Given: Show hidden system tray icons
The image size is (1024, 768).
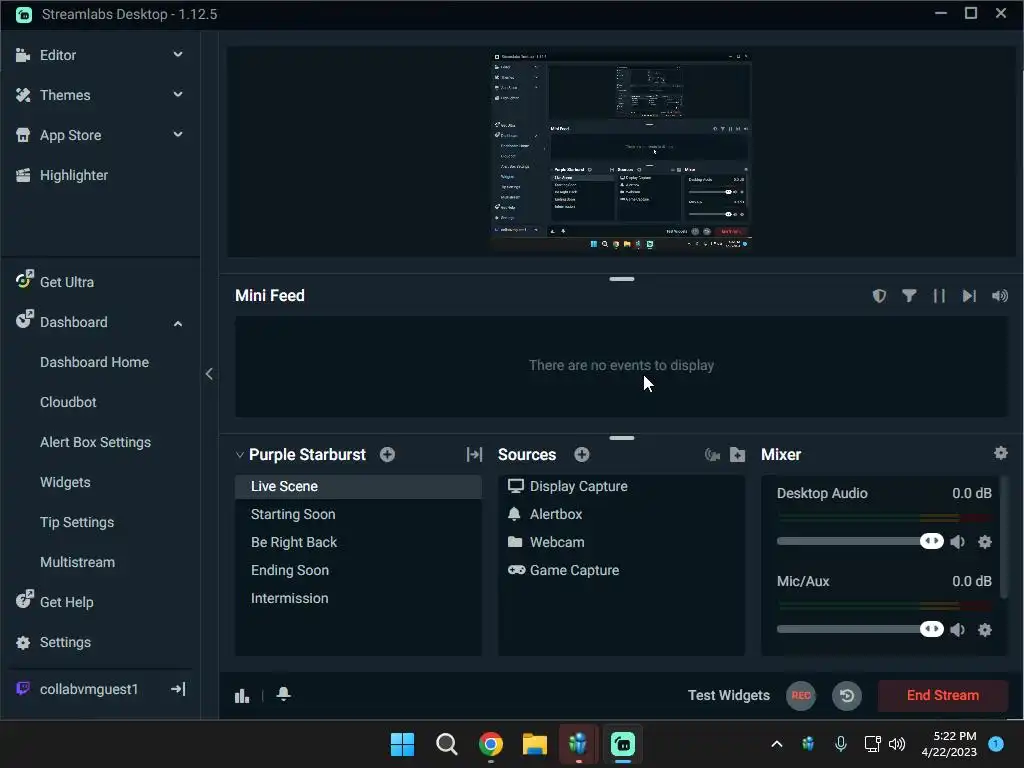Looking at the screenshot, I should 776,744.
